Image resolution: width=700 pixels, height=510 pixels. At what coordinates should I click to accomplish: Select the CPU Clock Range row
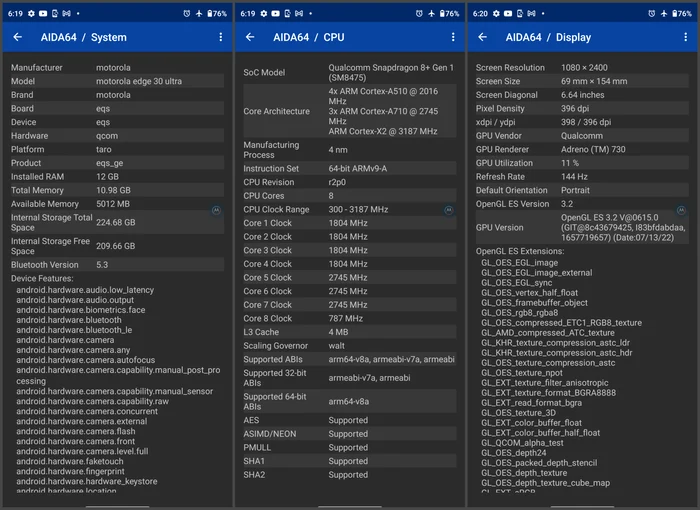pyautogui.click(x=350, y=209)
